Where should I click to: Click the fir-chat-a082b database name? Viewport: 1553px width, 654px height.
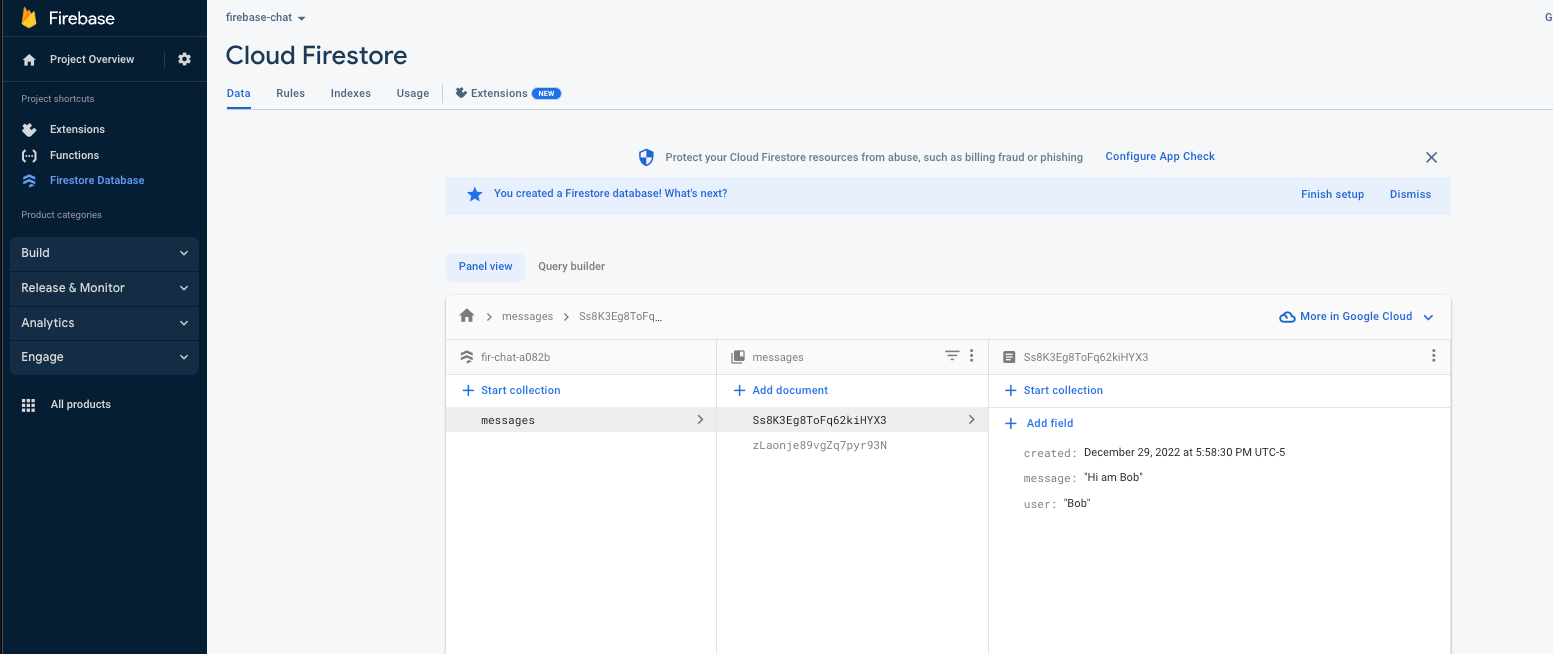516,357
